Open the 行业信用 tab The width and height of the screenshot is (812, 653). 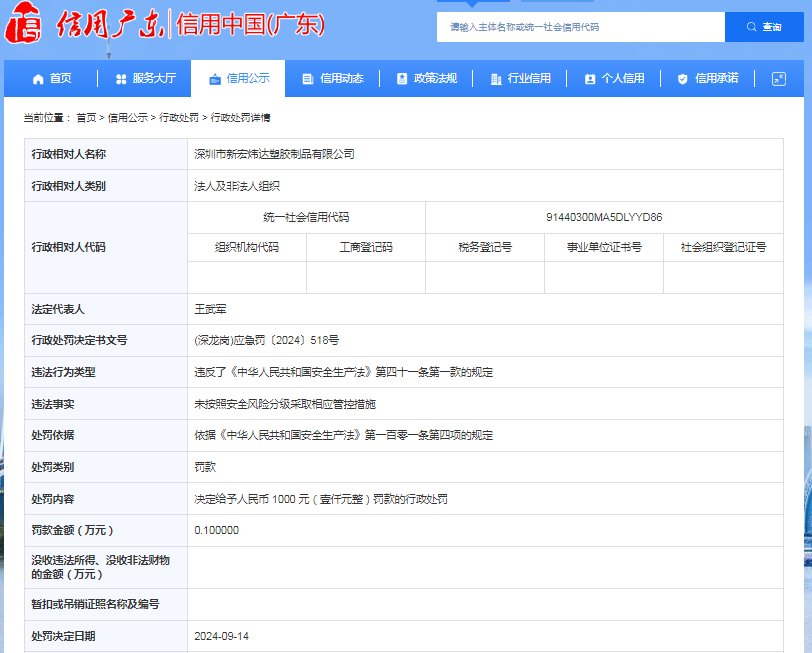click(x=520, y=78)
